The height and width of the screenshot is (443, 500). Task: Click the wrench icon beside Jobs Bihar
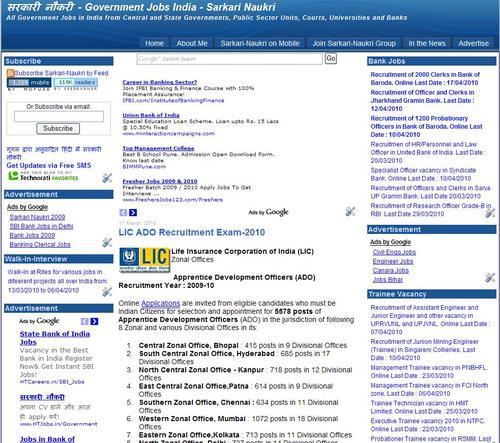pos(490,277)
